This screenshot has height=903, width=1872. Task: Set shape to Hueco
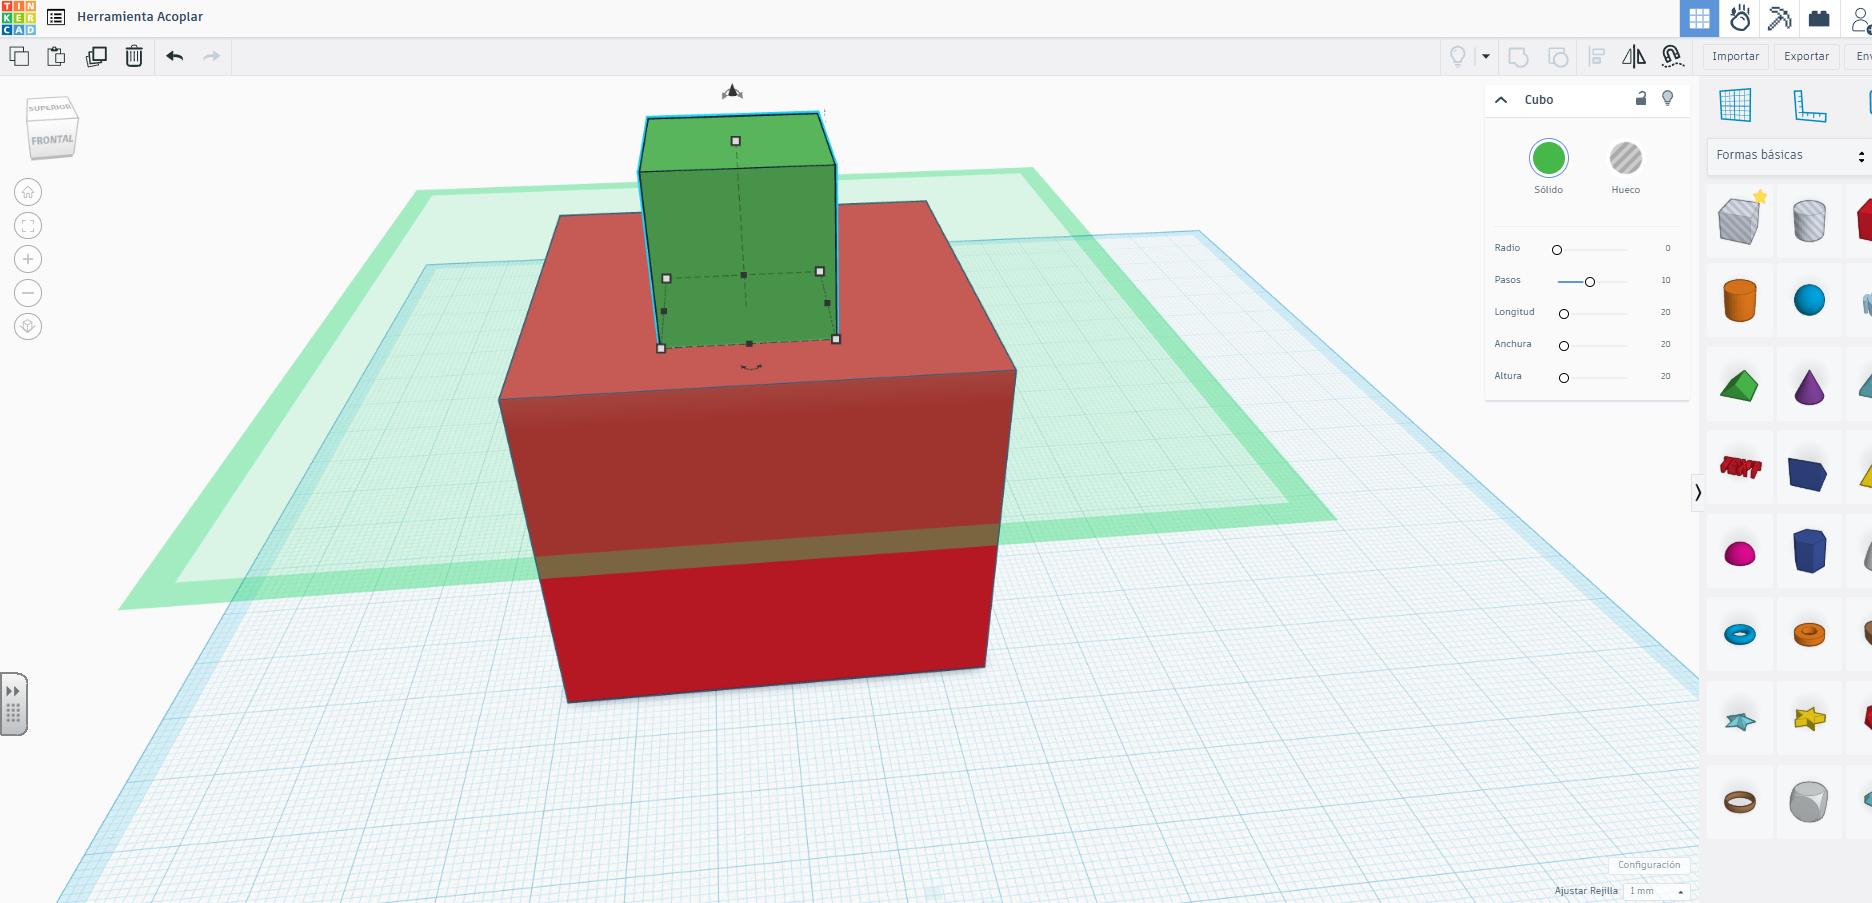coord(1625,159)
